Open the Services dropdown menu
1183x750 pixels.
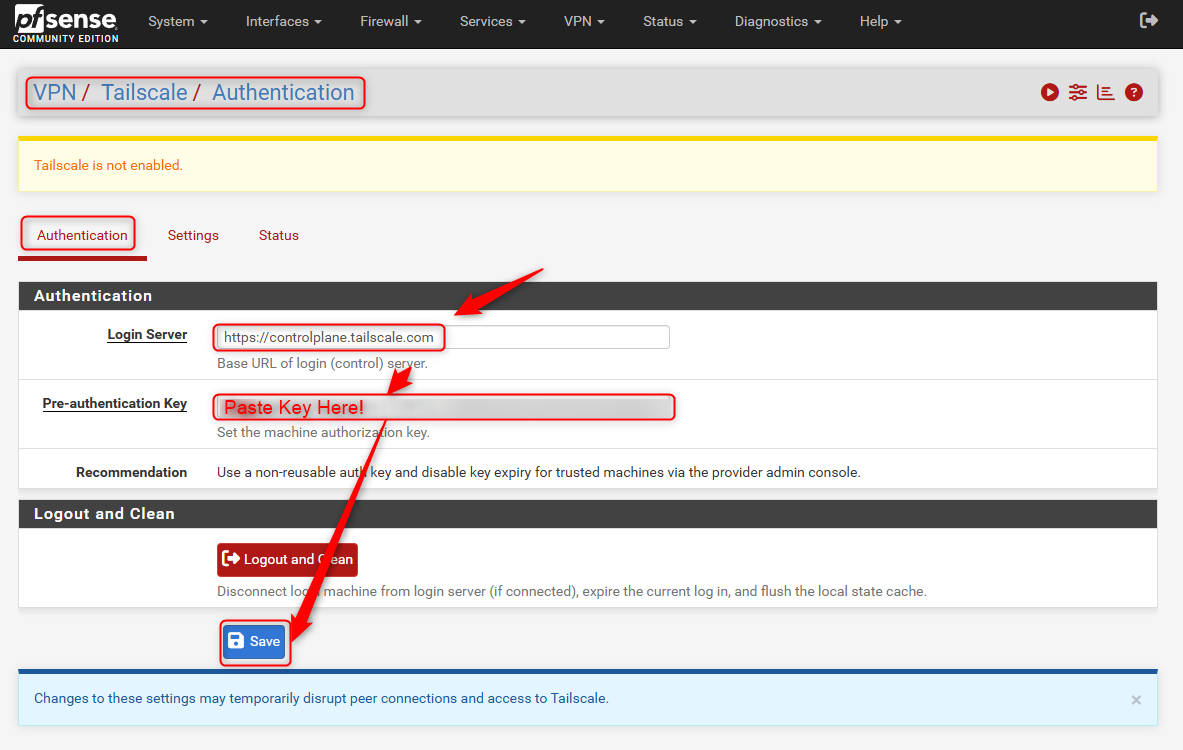pyautogui.click(x=493, y=21)
